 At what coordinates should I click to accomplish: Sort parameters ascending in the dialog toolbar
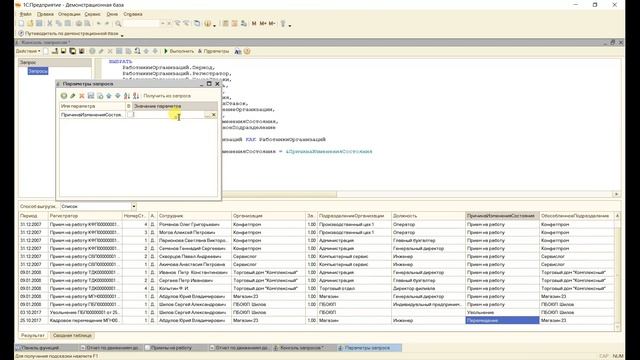point(127,96)
